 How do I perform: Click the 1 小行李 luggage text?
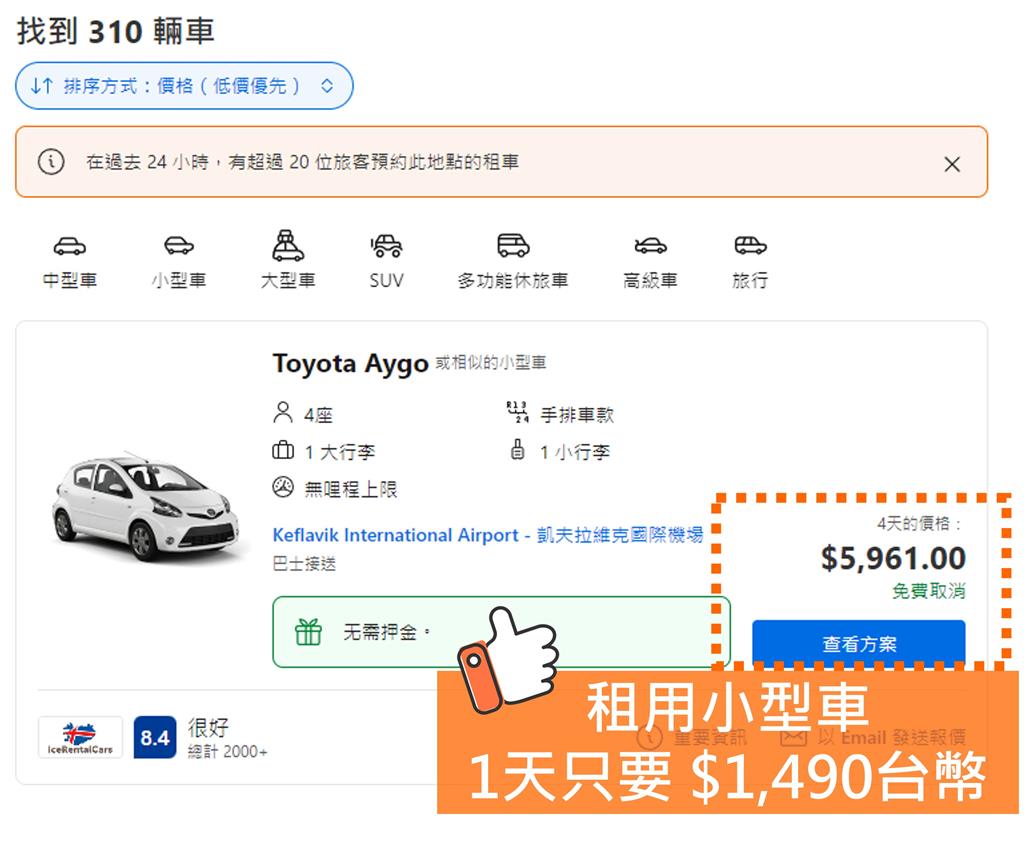pyautogui.click(x=575, y=452)
